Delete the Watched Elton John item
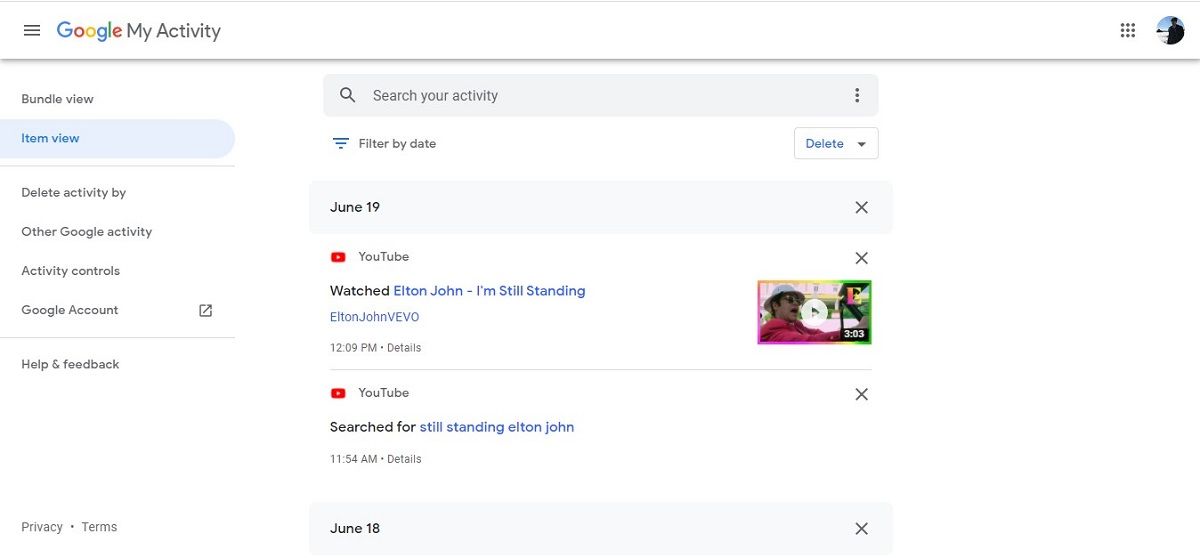Screen dimensions: 1200x558 [x=862, y=258]
